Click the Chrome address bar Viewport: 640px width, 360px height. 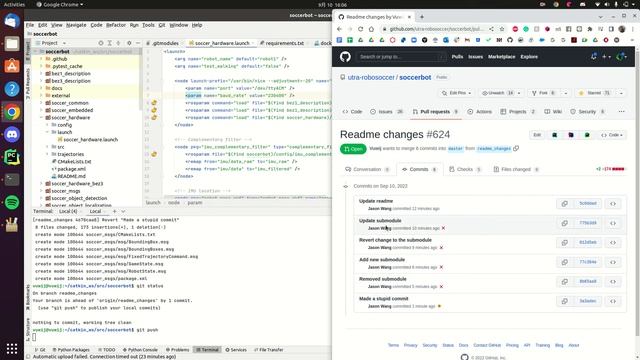point(436,29)
